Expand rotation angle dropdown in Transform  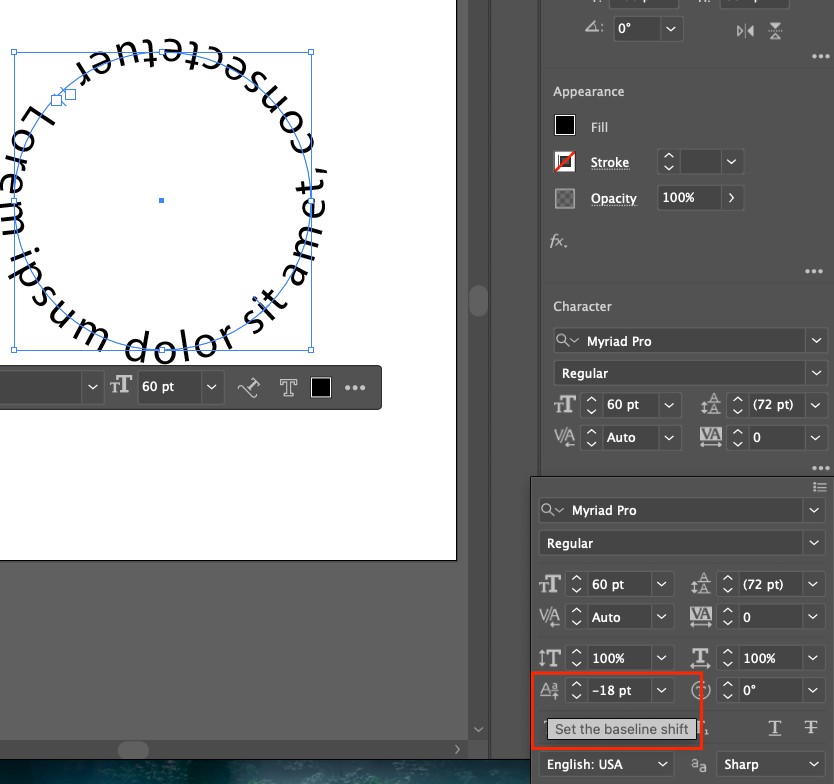coord(671,29)
